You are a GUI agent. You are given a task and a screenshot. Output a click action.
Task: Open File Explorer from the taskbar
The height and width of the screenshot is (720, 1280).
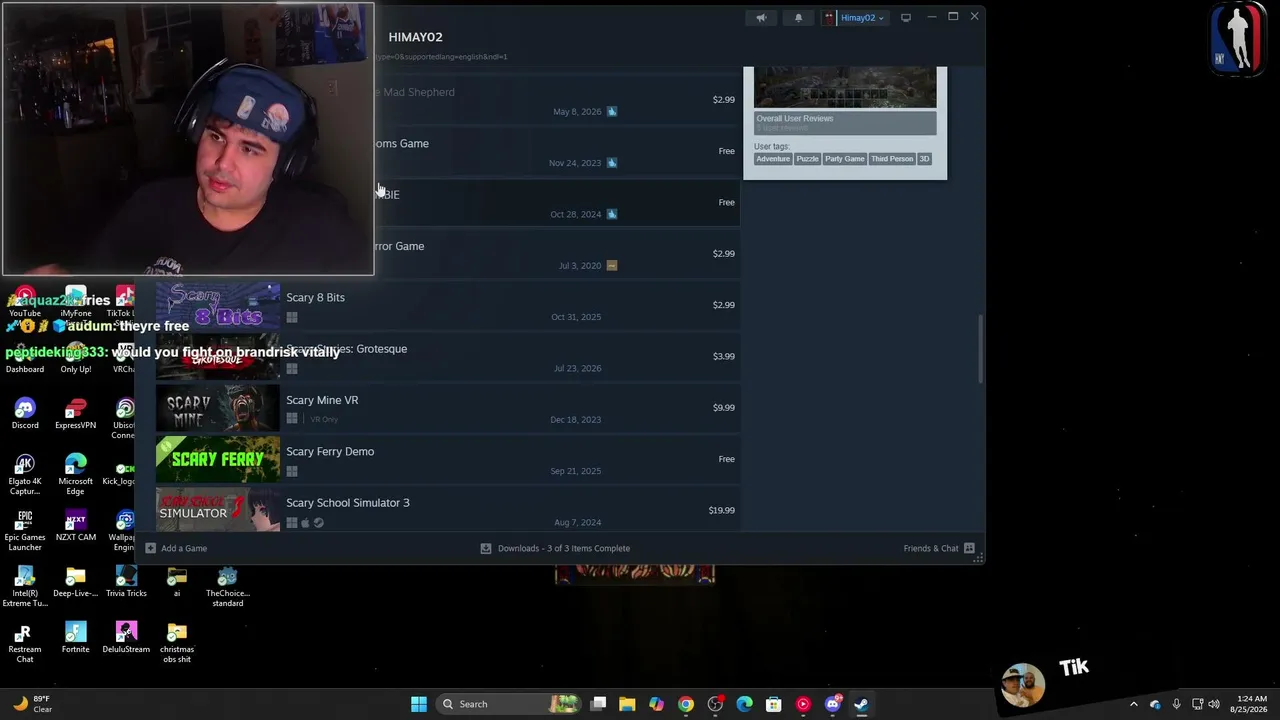(627, 704)
